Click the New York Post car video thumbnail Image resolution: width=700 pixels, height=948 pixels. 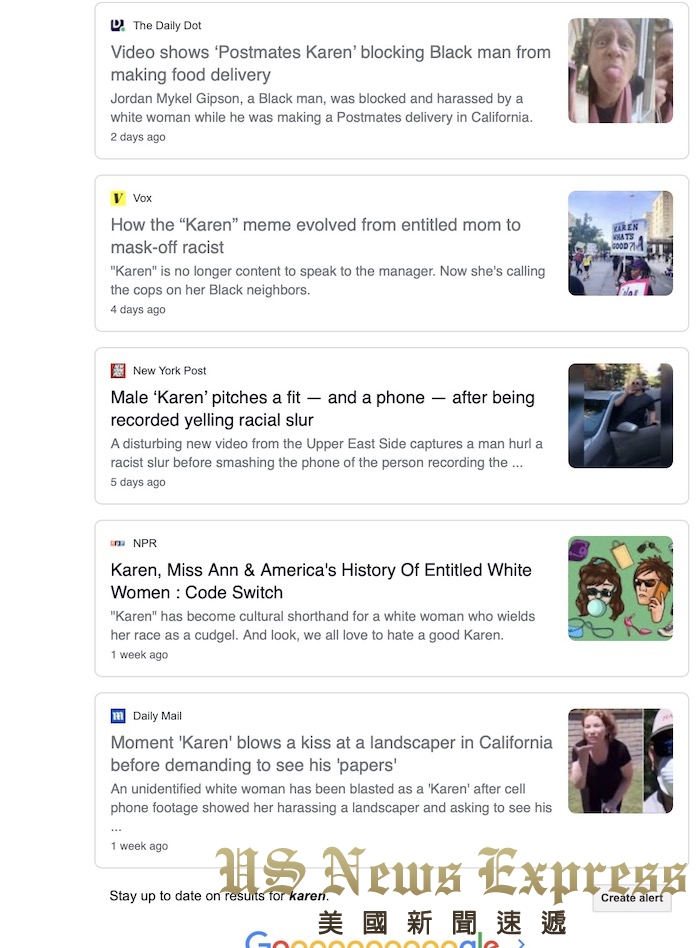pyautogui.click(x=620, y=416)
